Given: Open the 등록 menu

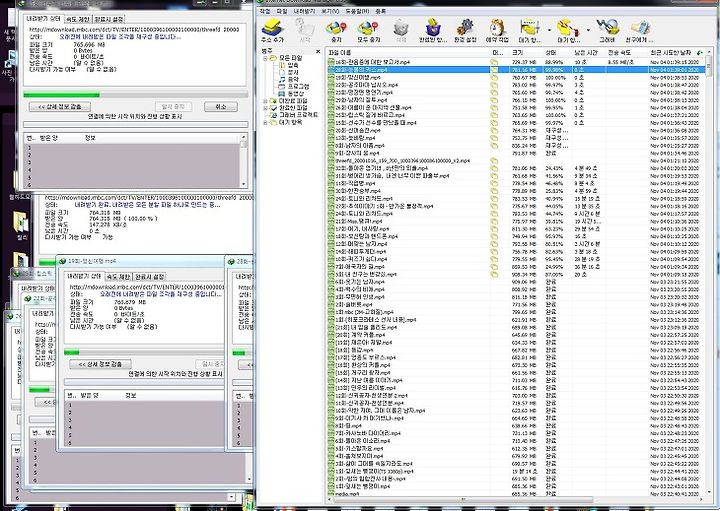Looking at the screenshot, I should 380,11.
